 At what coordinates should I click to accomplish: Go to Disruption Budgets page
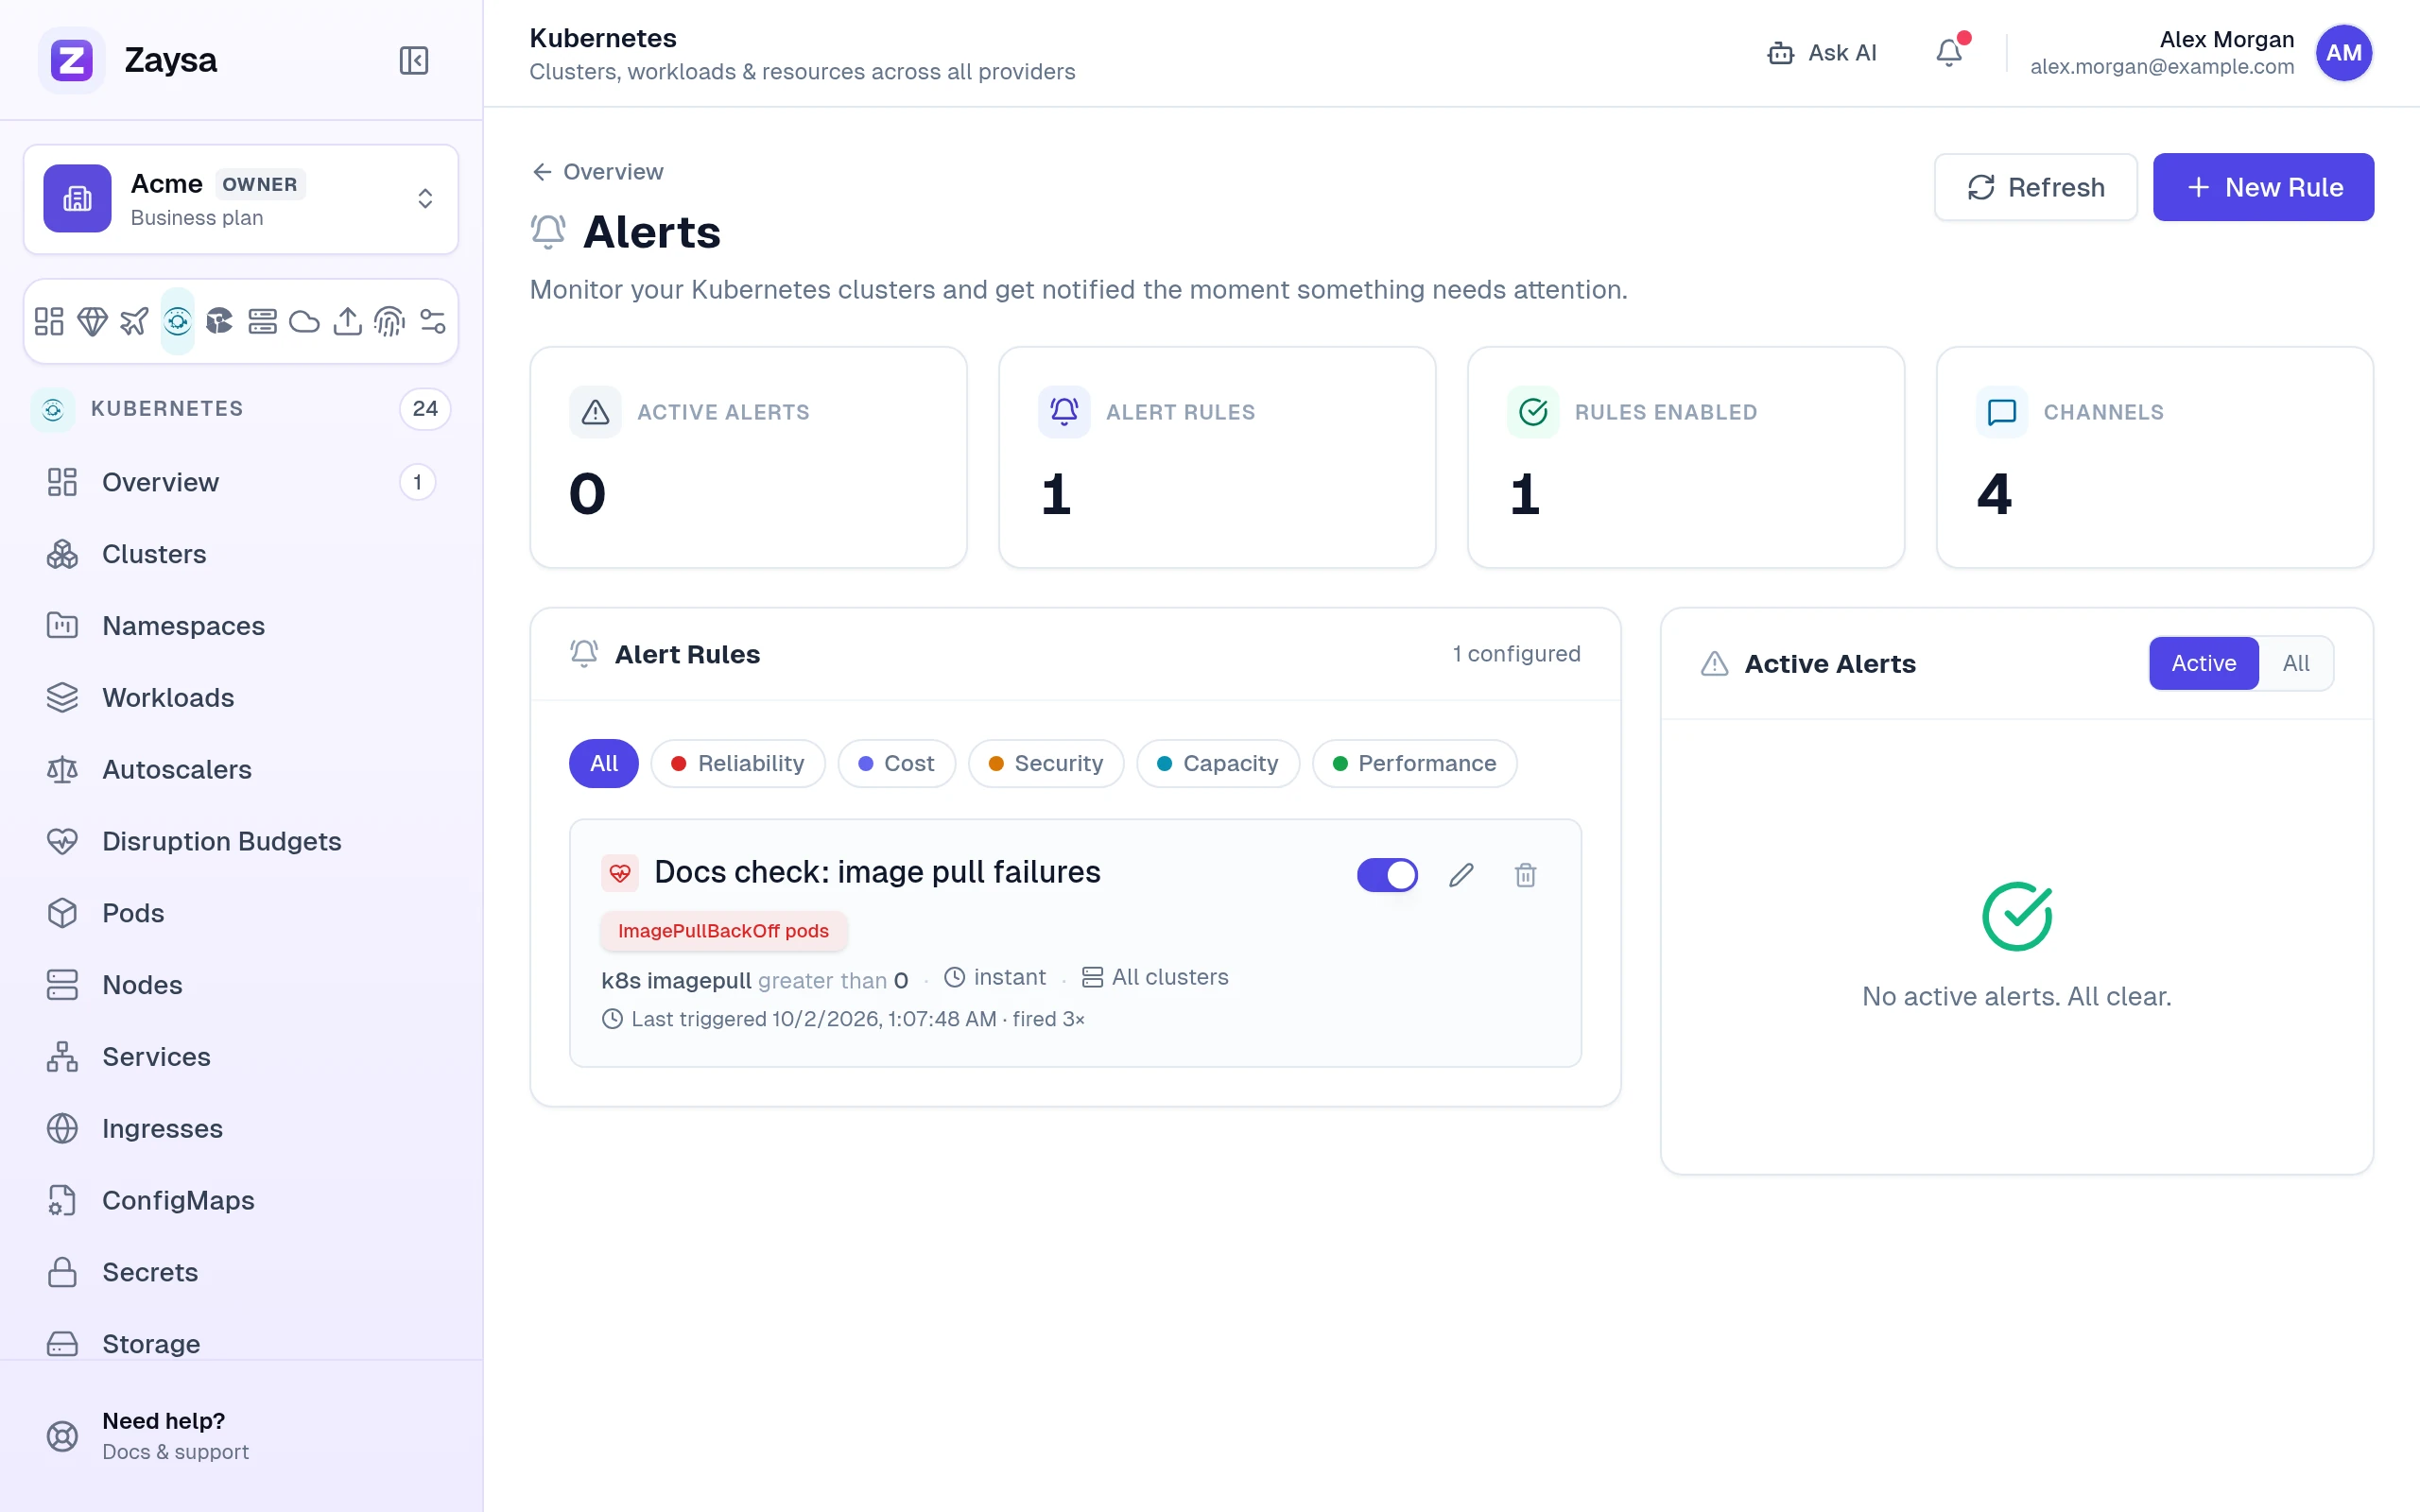(241, 842)
